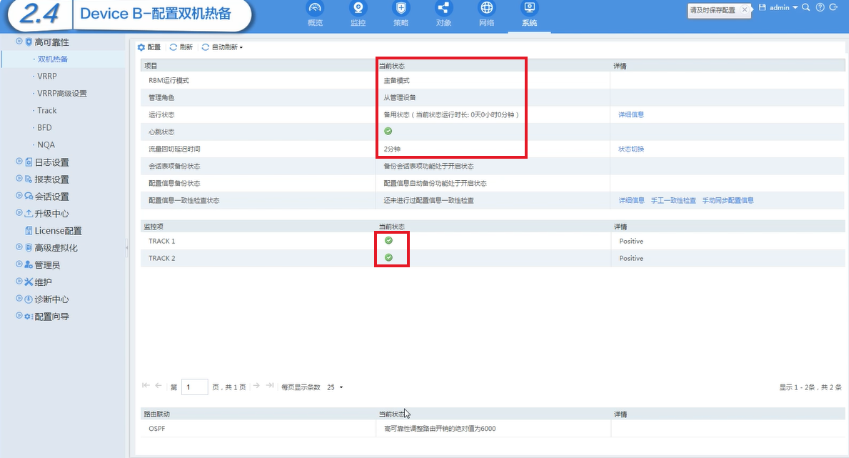Click the 配置 gear button in toolbar

click(x=149, y=47)
